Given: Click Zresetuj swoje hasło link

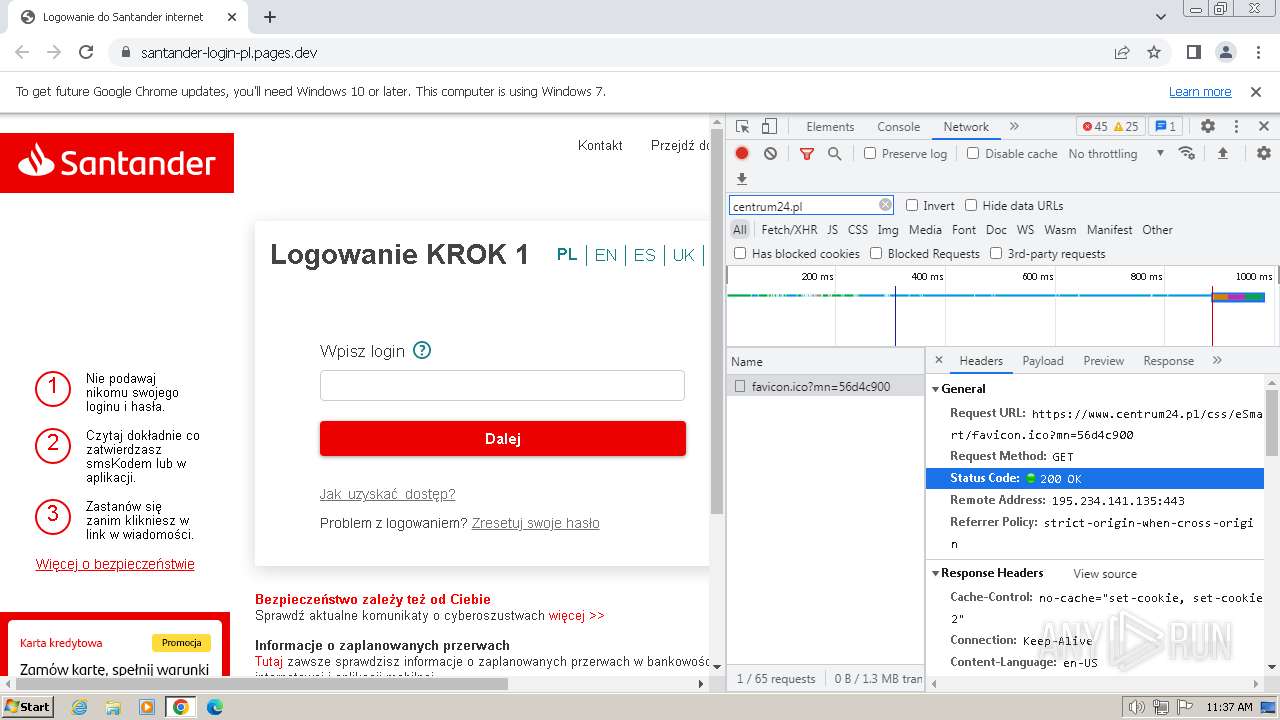Looking at the screenshot, I should pos(536,523).
